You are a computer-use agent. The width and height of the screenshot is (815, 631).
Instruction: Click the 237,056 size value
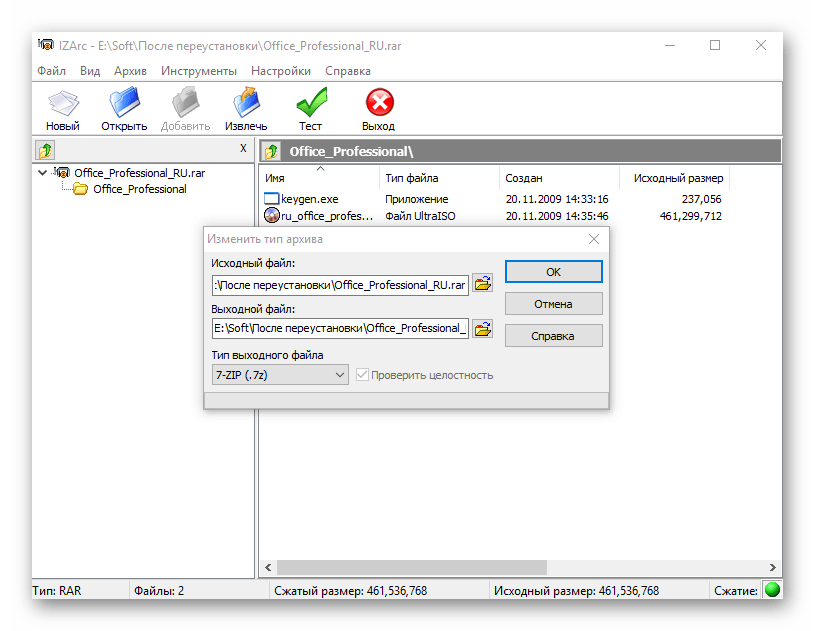[x=701, y=199]
